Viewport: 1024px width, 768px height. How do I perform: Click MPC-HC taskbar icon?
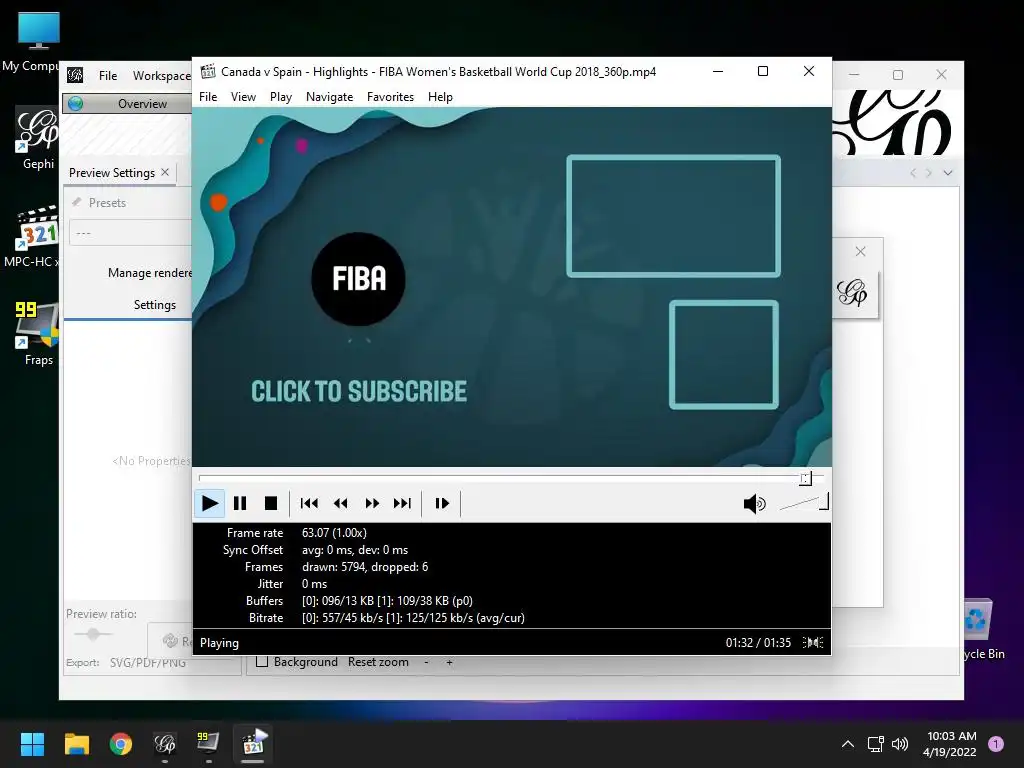point(253,744)
